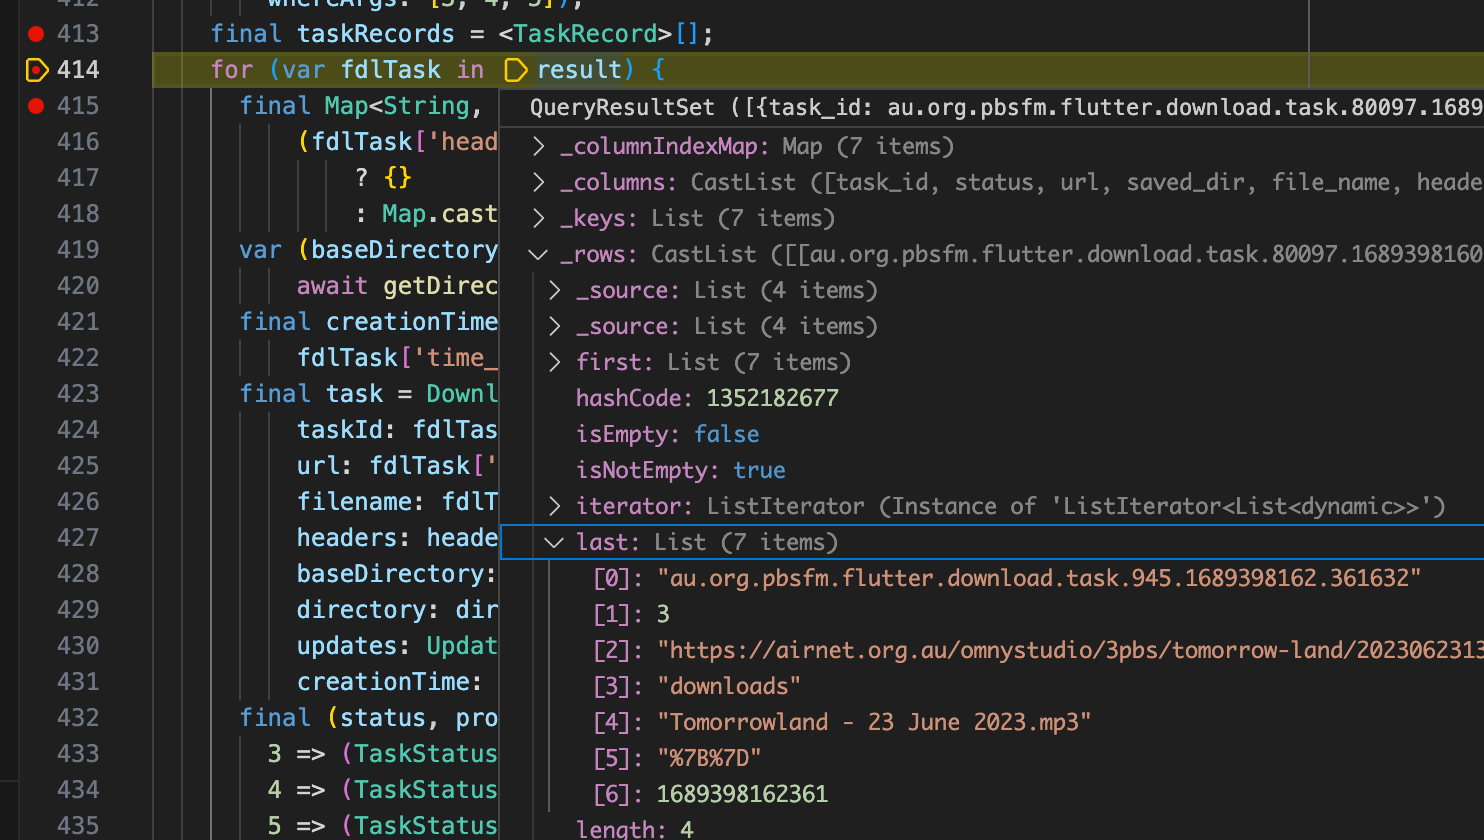The height and width of the screenshot is (840, 1484).
Task: Select the Tomorrowland mp3 filename entry
Action: [850, 722]
